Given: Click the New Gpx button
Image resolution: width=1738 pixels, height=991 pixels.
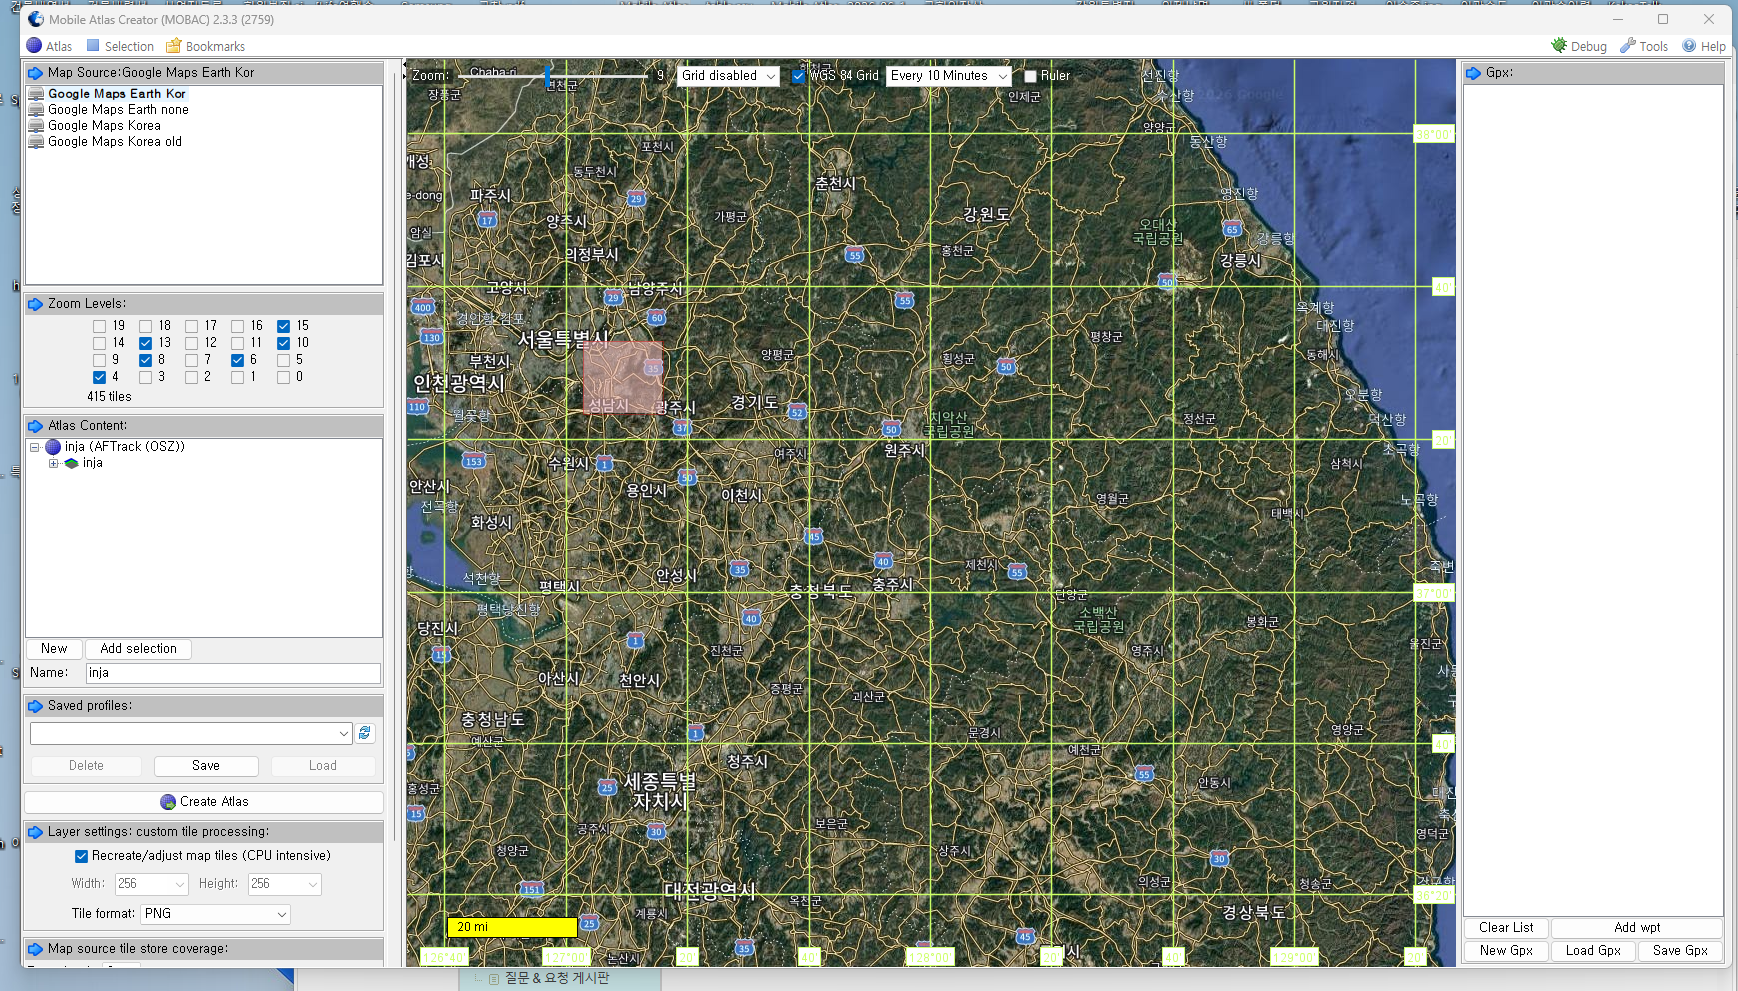Looking at the screenshot, I should [1506, 951].
